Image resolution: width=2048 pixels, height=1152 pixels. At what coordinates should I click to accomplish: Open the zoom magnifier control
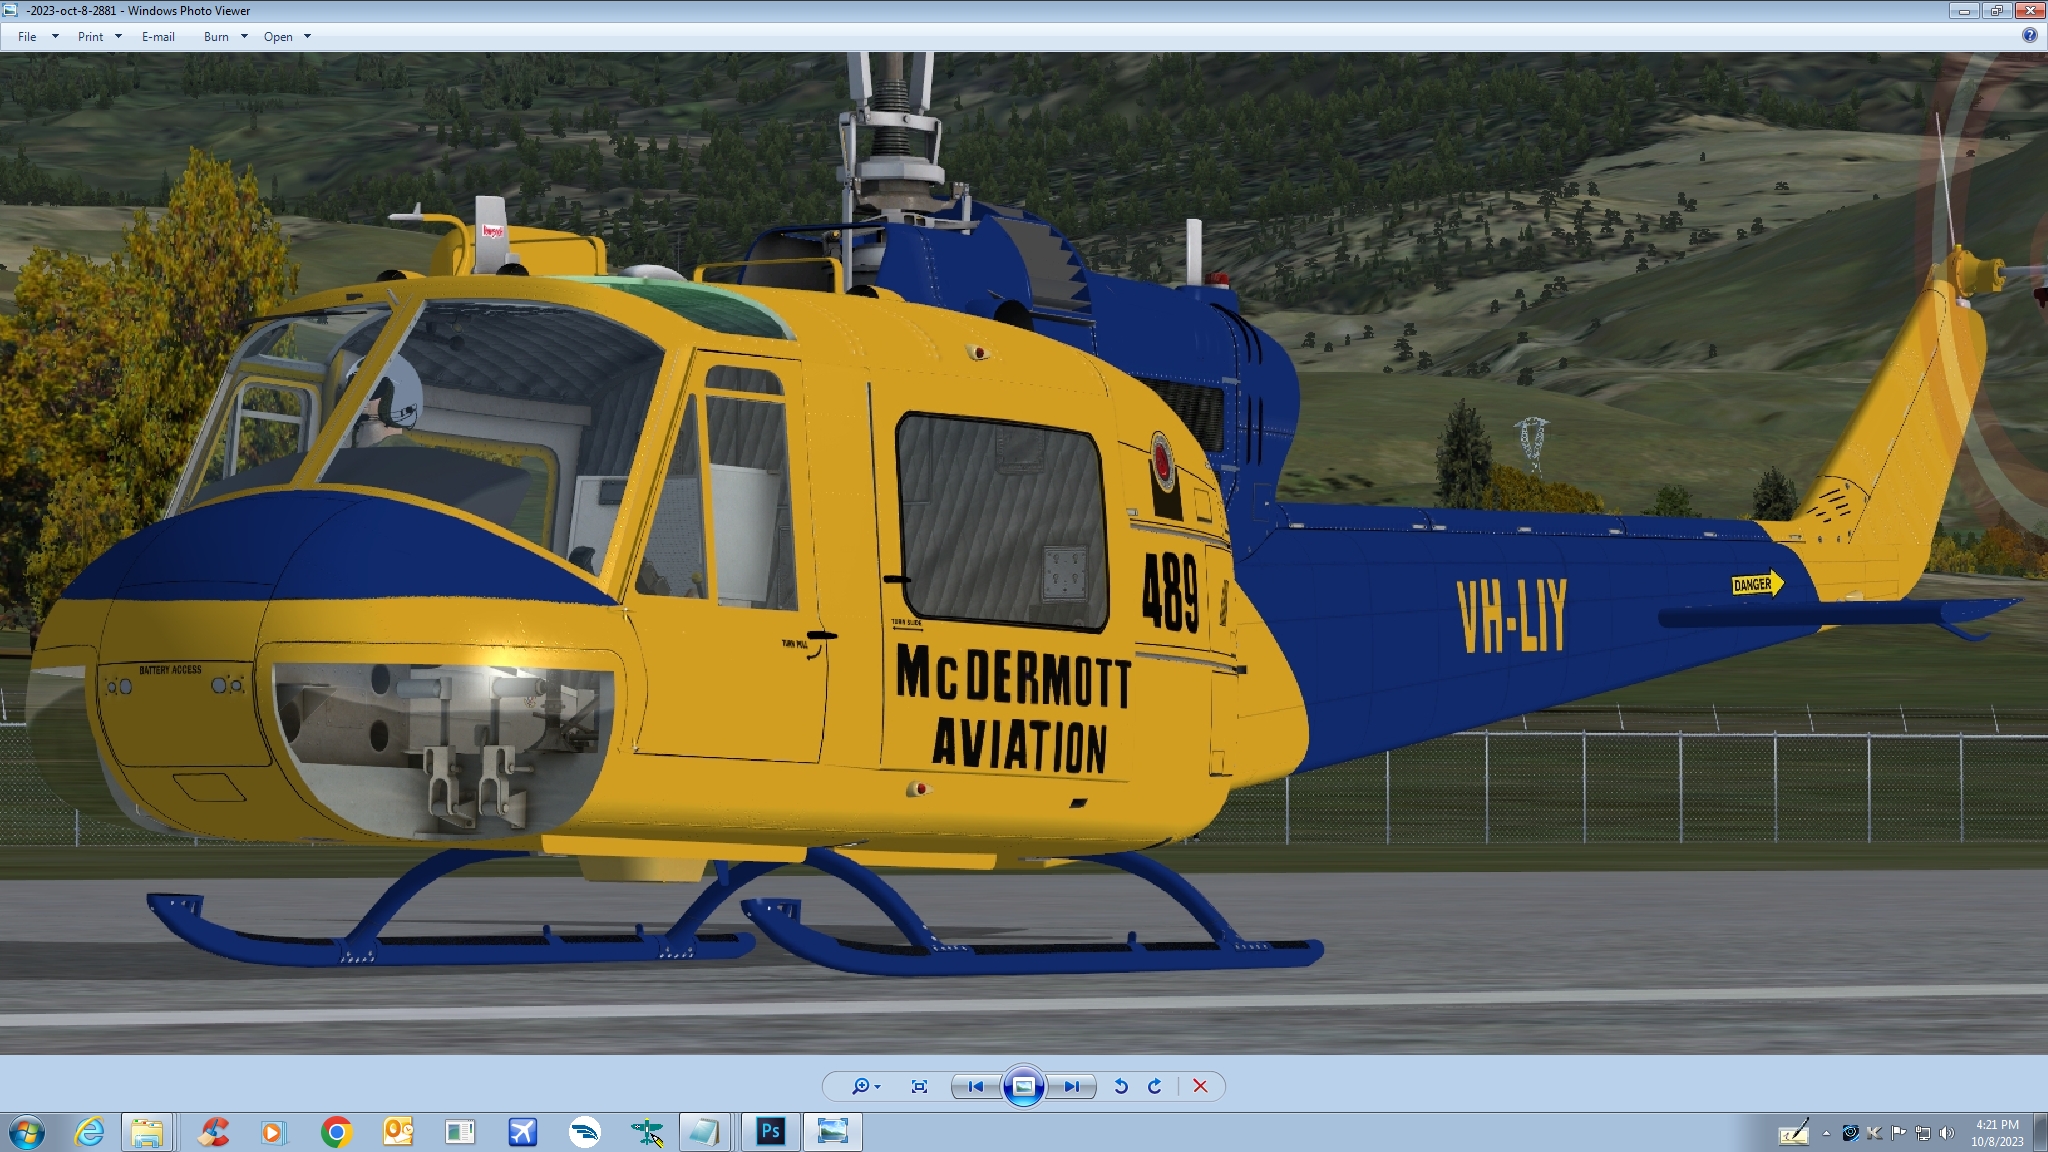(865, 1086)
